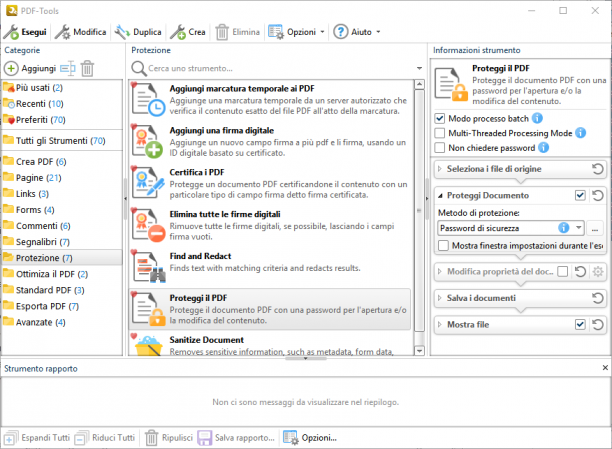
Task: Duplicate the tool with Duplica
Action: 138,32
